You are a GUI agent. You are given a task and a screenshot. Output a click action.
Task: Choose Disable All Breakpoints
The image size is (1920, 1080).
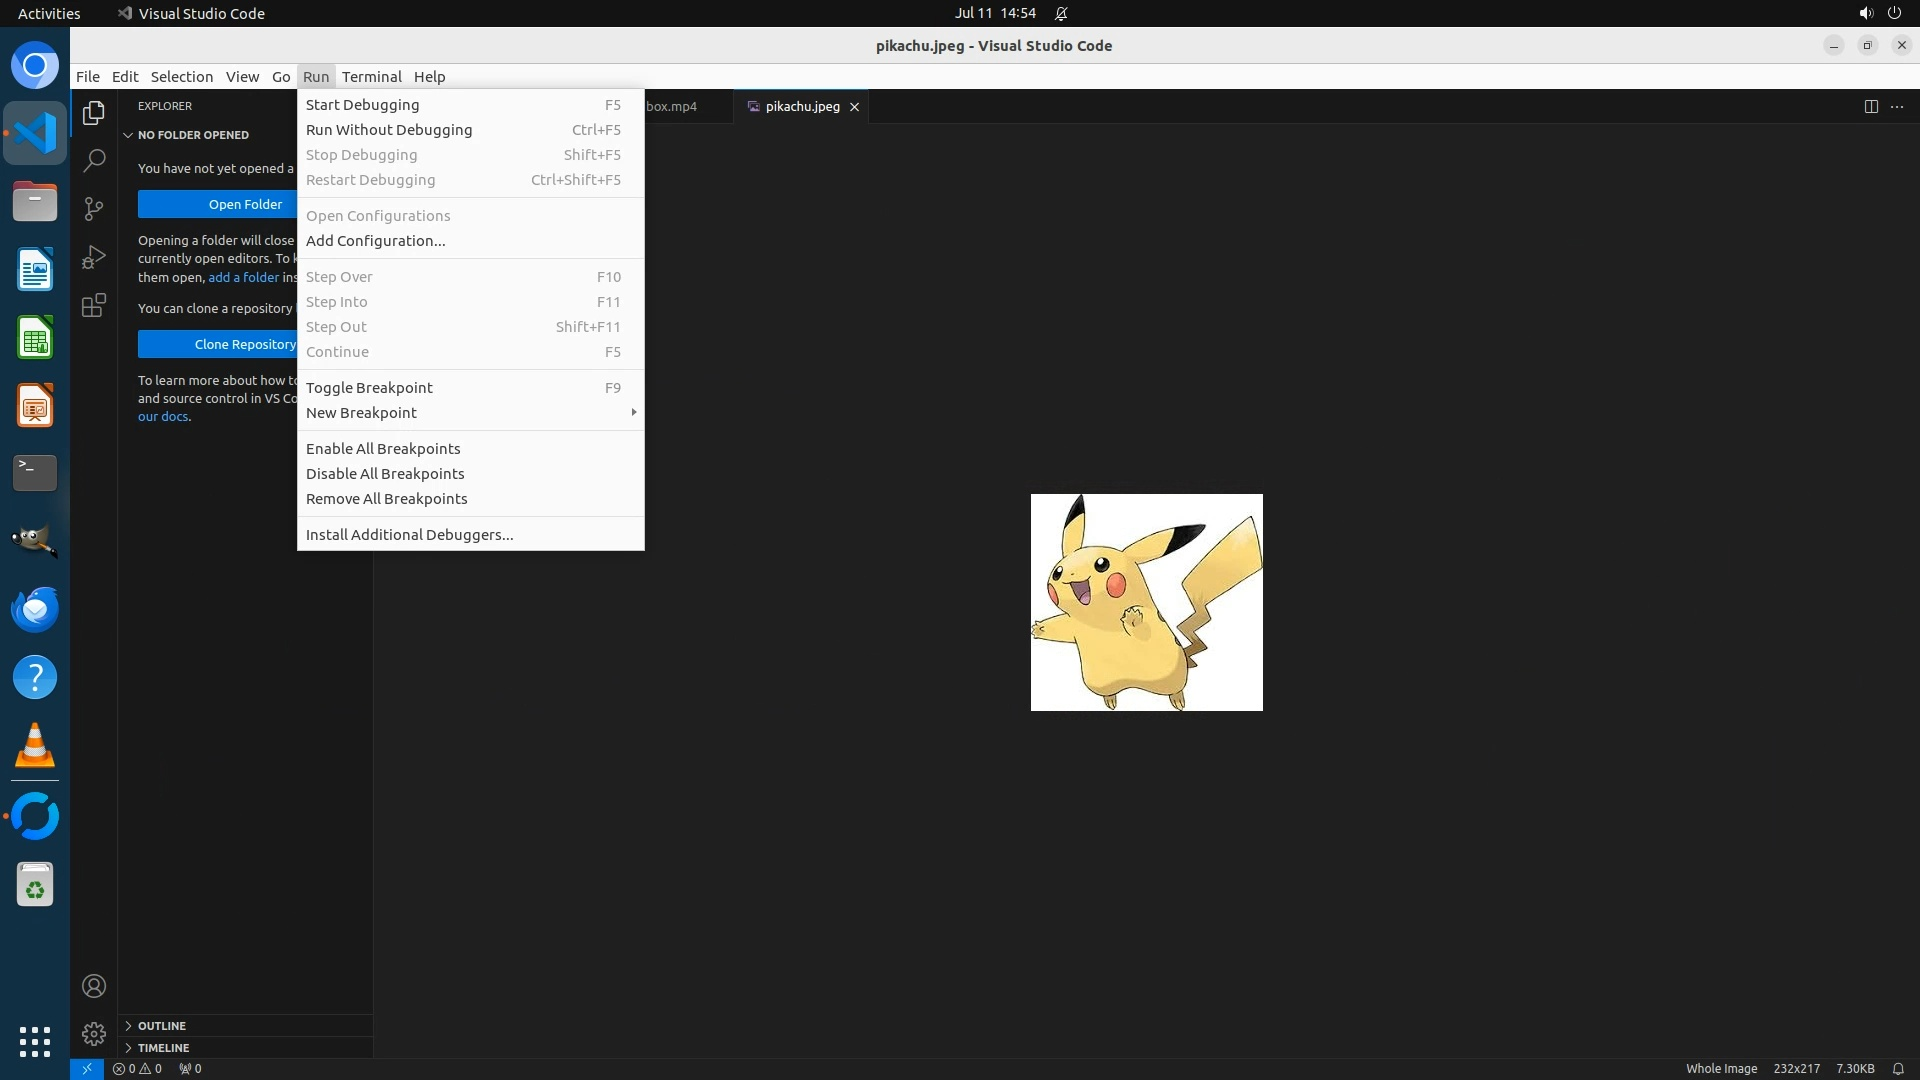pos(385,474)
